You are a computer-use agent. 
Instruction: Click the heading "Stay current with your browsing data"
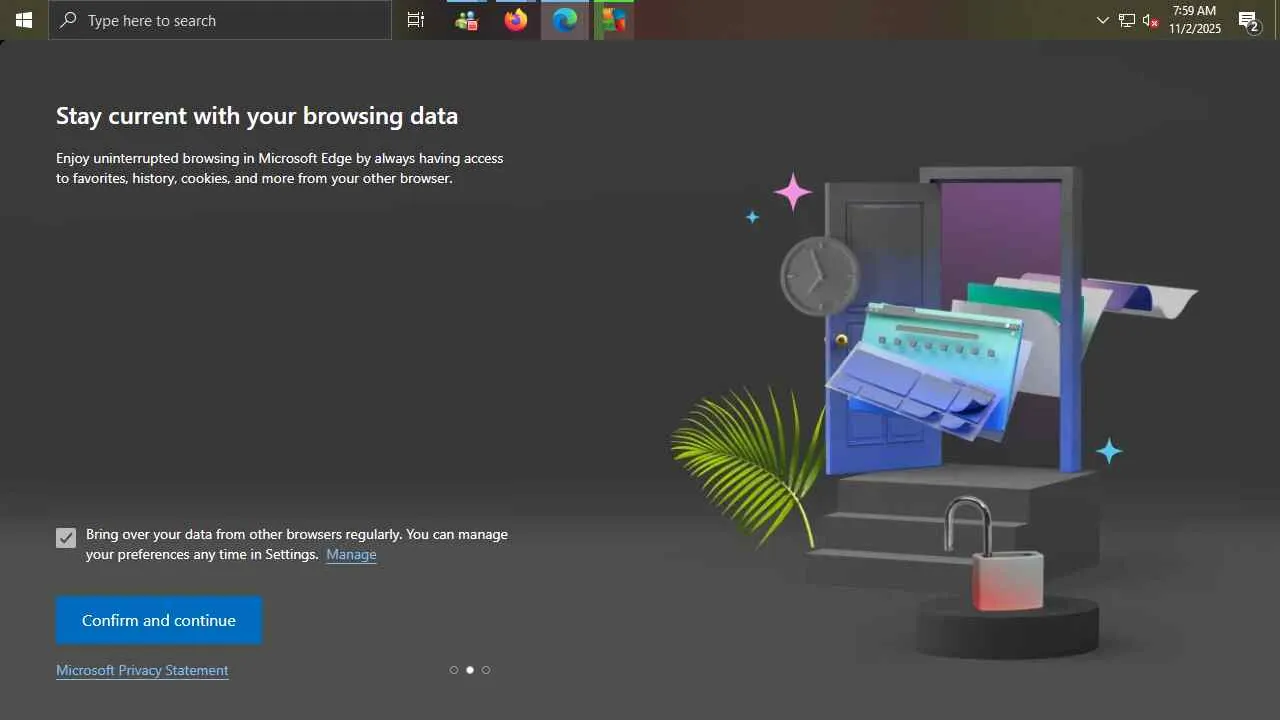(257, 116)
